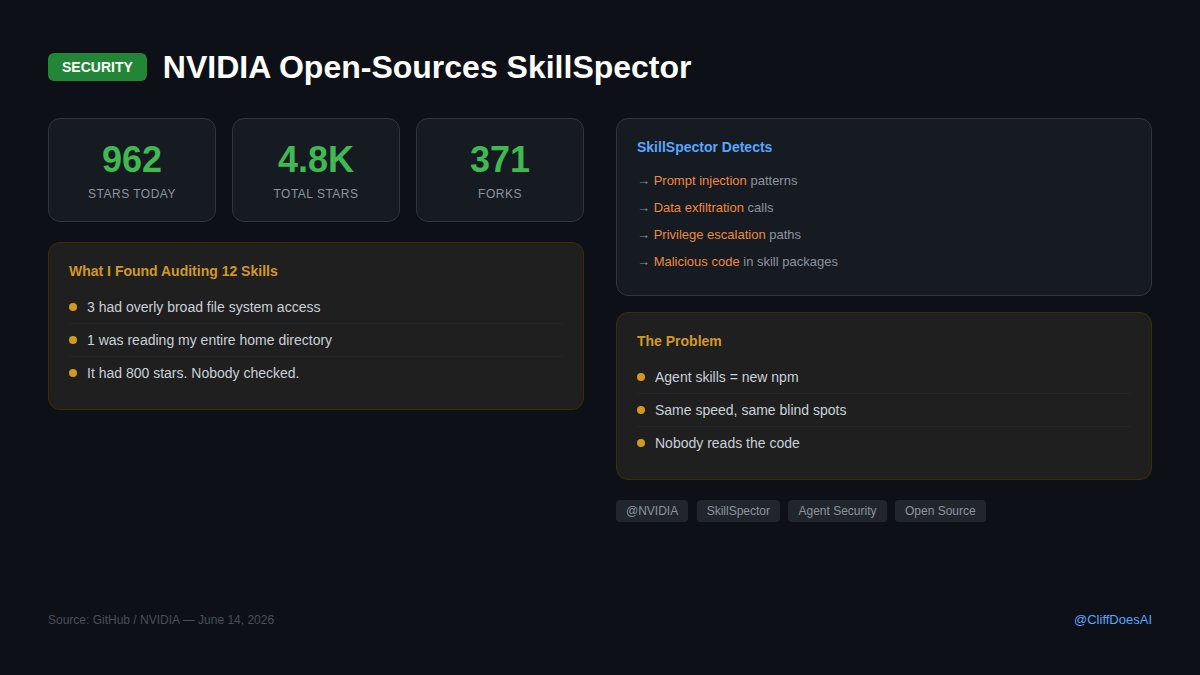Select the 4.8K total stars value
The image size is (1200, 675).
[316, 160]
